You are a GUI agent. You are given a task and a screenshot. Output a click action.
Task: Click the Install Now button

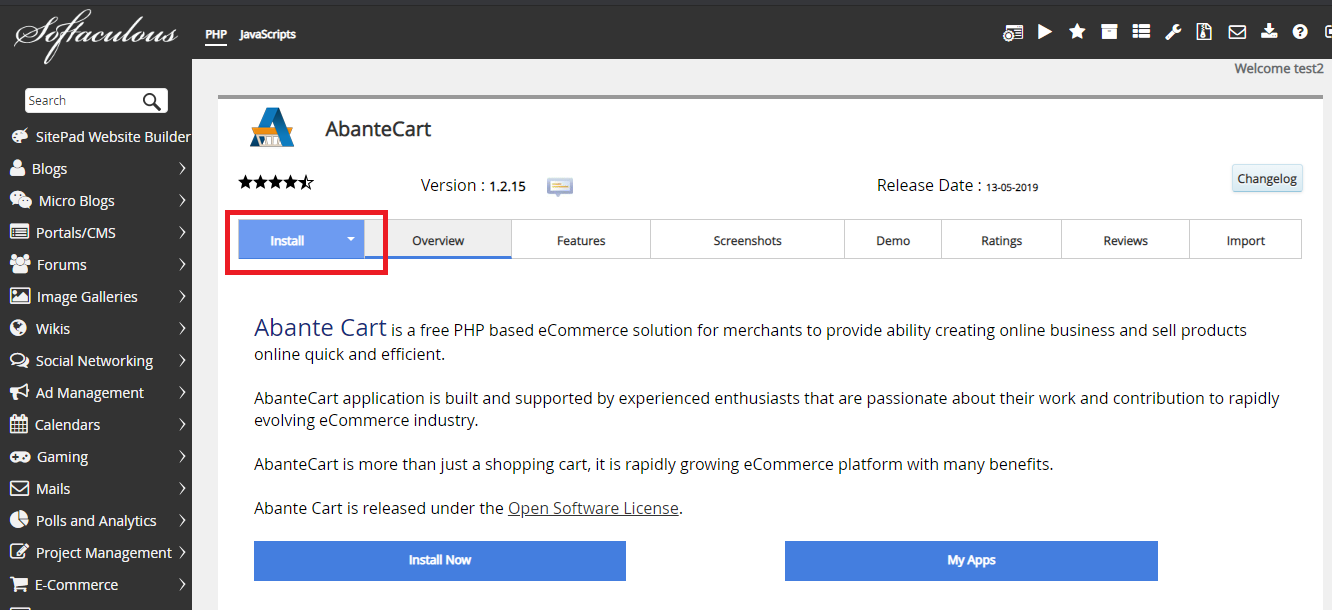click(440, 560)
